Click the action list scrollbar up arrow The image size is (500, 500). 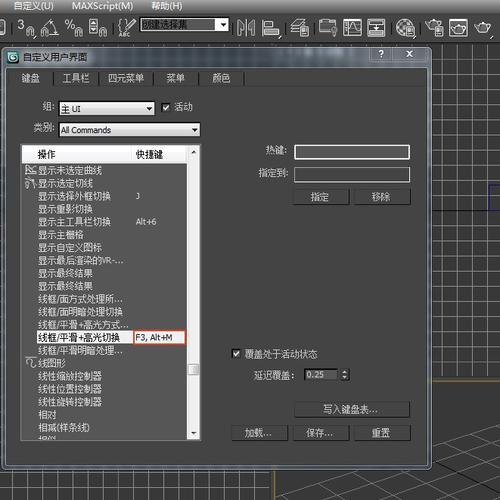[x=193, y=152]
